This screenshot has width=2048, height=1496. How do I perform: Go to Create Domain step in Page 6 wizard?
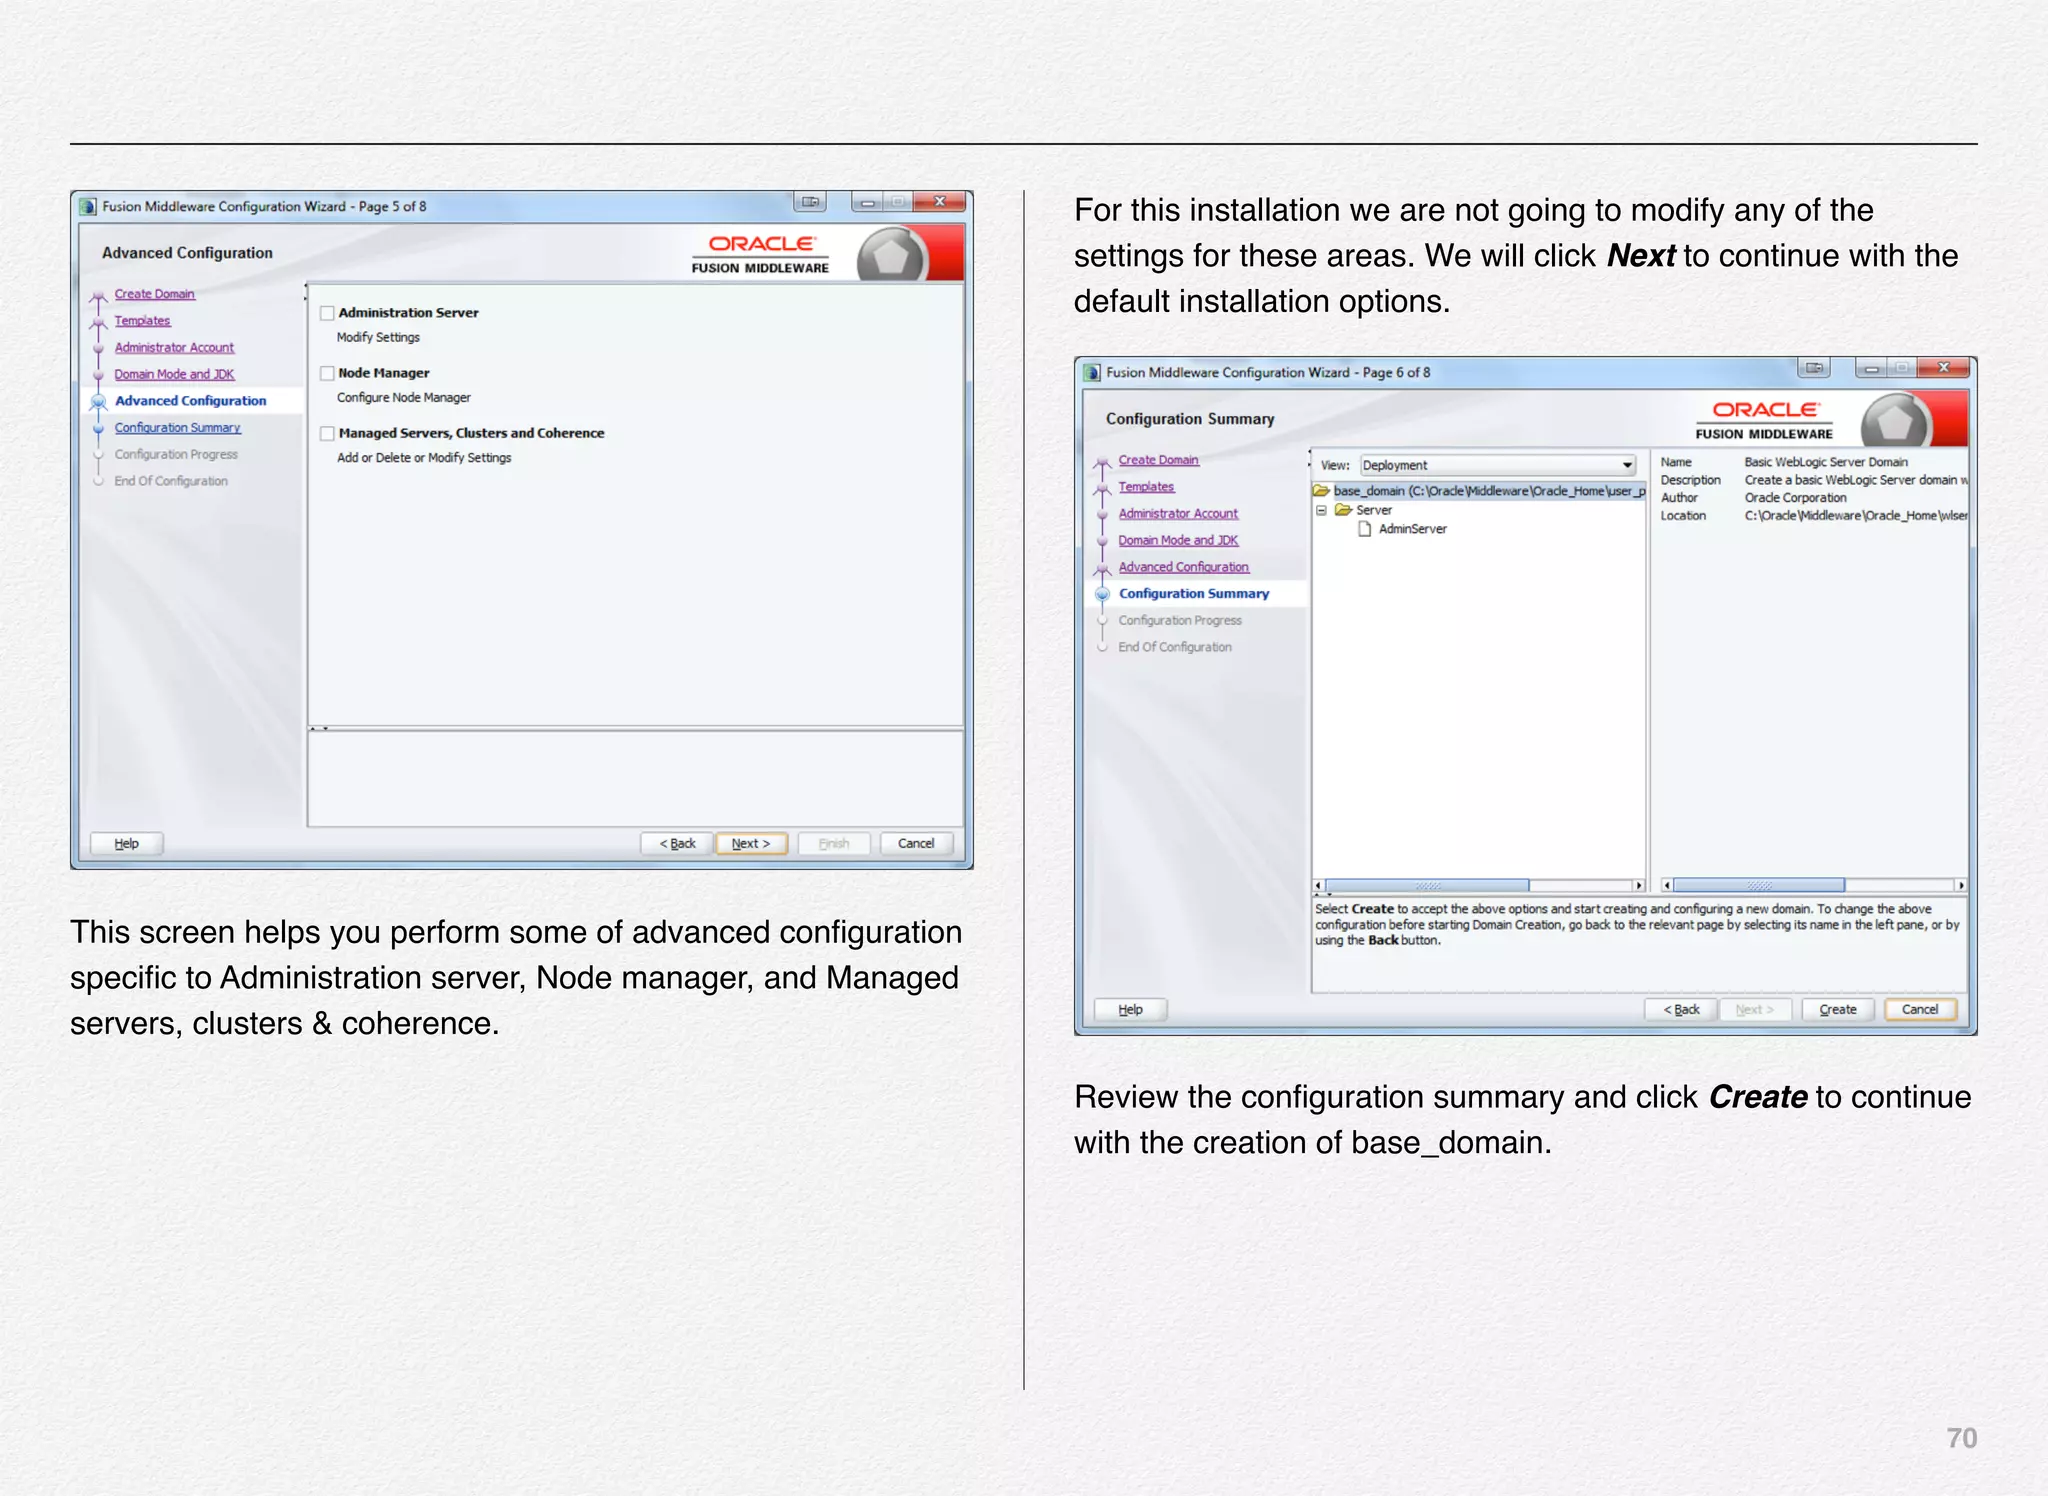(x=1158, y=460)
